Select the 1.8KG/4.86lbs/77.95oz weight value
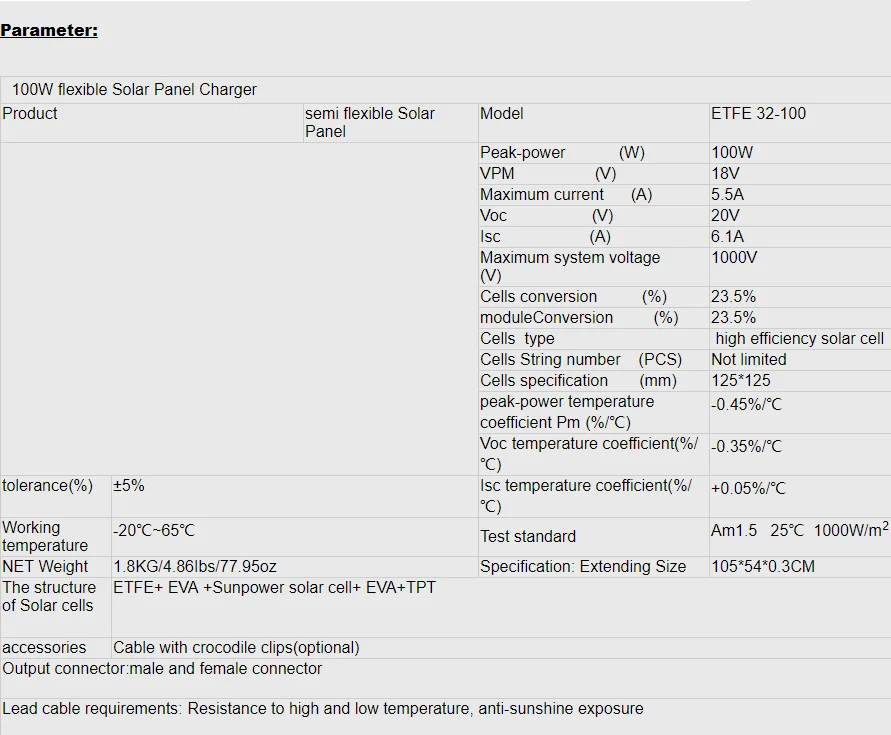 click(x=195, y=567)
